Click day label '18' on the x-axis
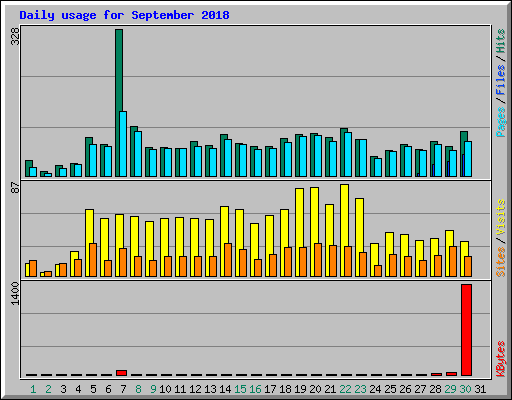512x400 pixels. [285, 389]
